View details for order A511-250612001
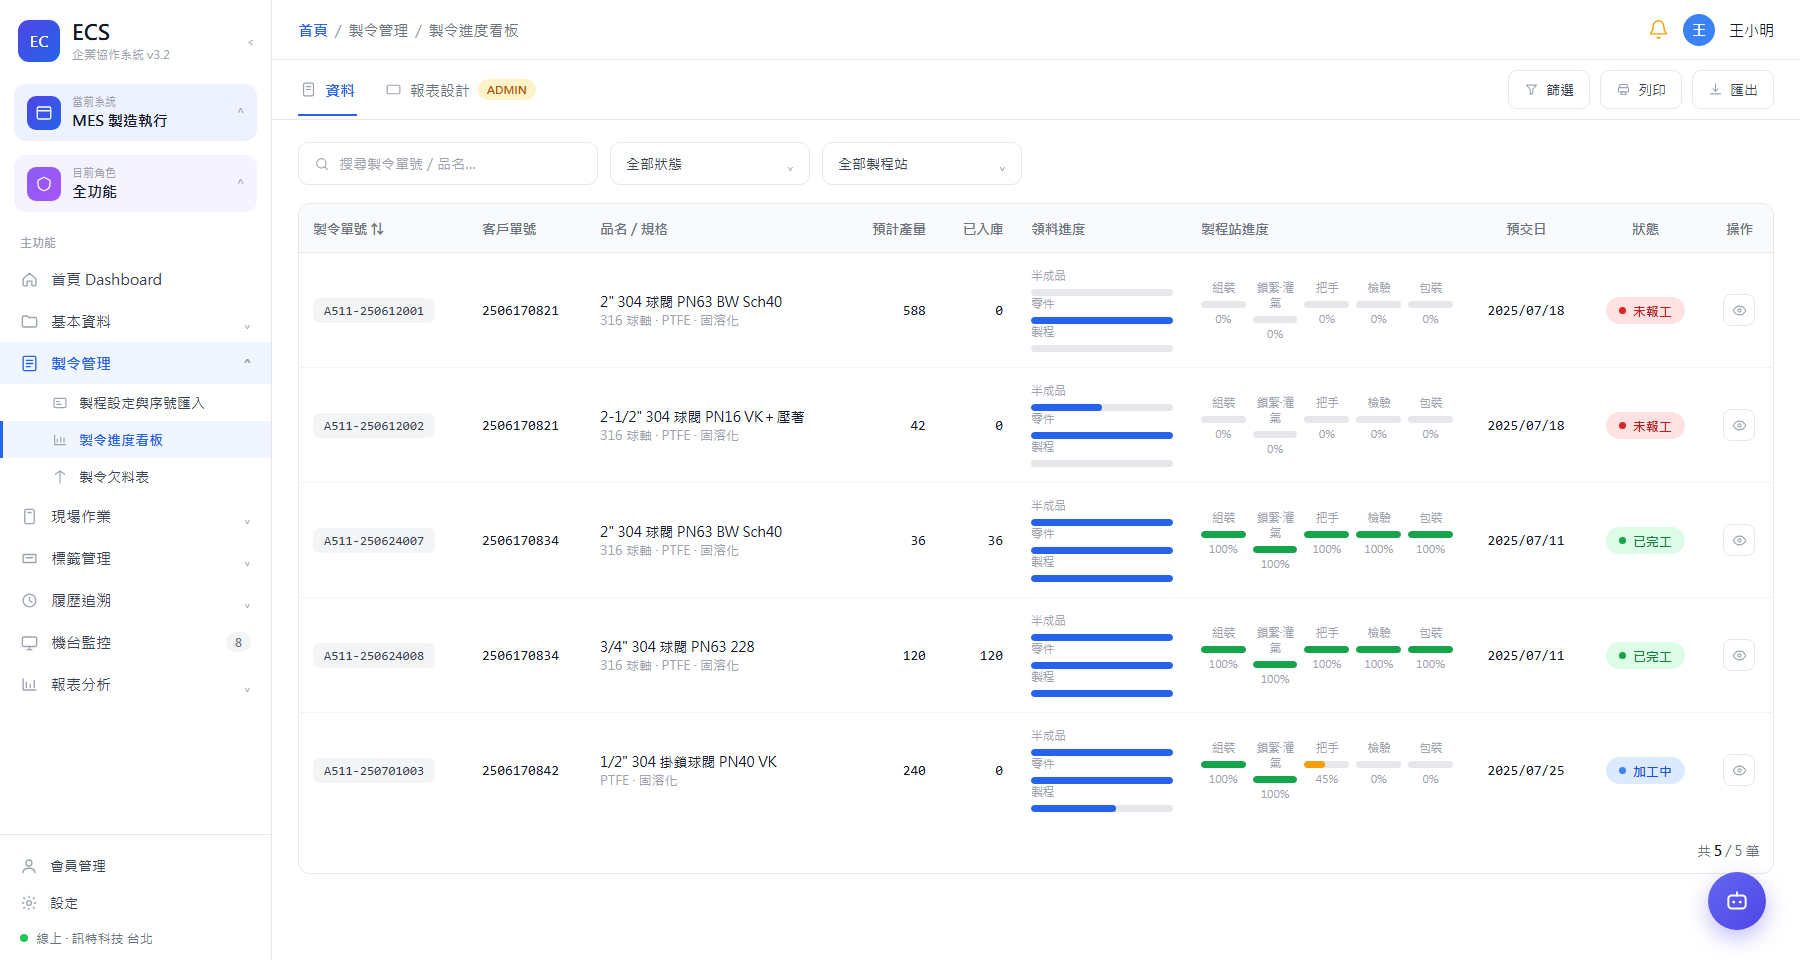 coord(1739,310)
